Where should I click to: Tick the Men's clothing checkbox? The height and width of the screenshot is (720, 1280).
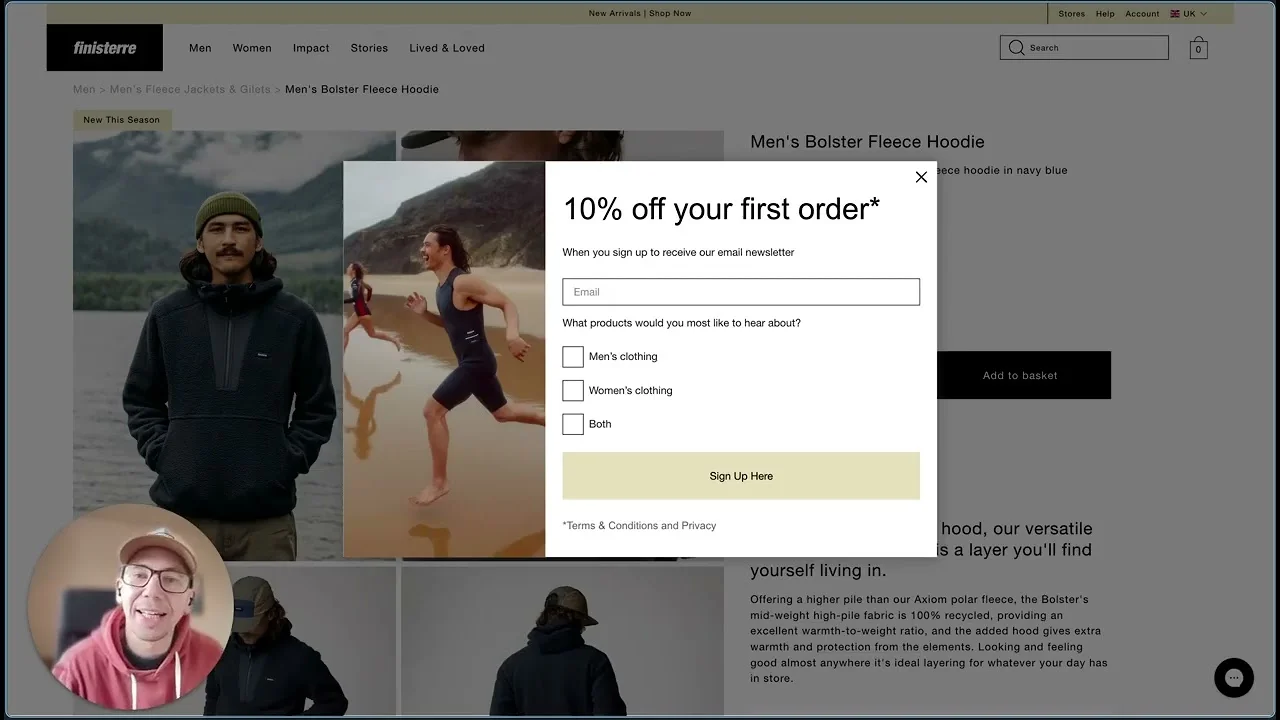[x=573, y=357]
